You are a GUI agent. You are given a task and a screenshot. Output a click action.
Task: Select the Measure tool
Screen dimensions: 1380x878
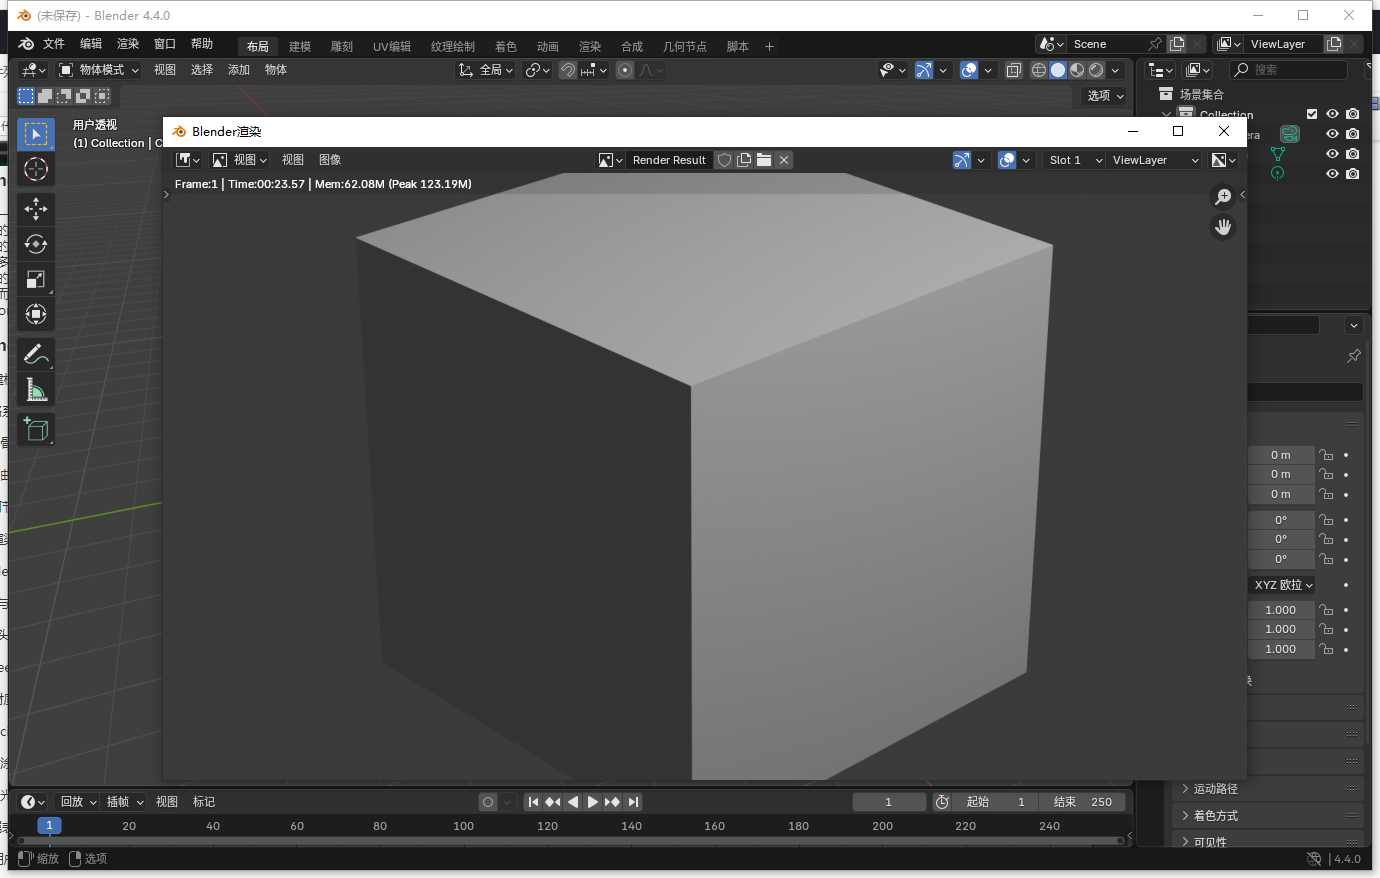pos(36,389)
